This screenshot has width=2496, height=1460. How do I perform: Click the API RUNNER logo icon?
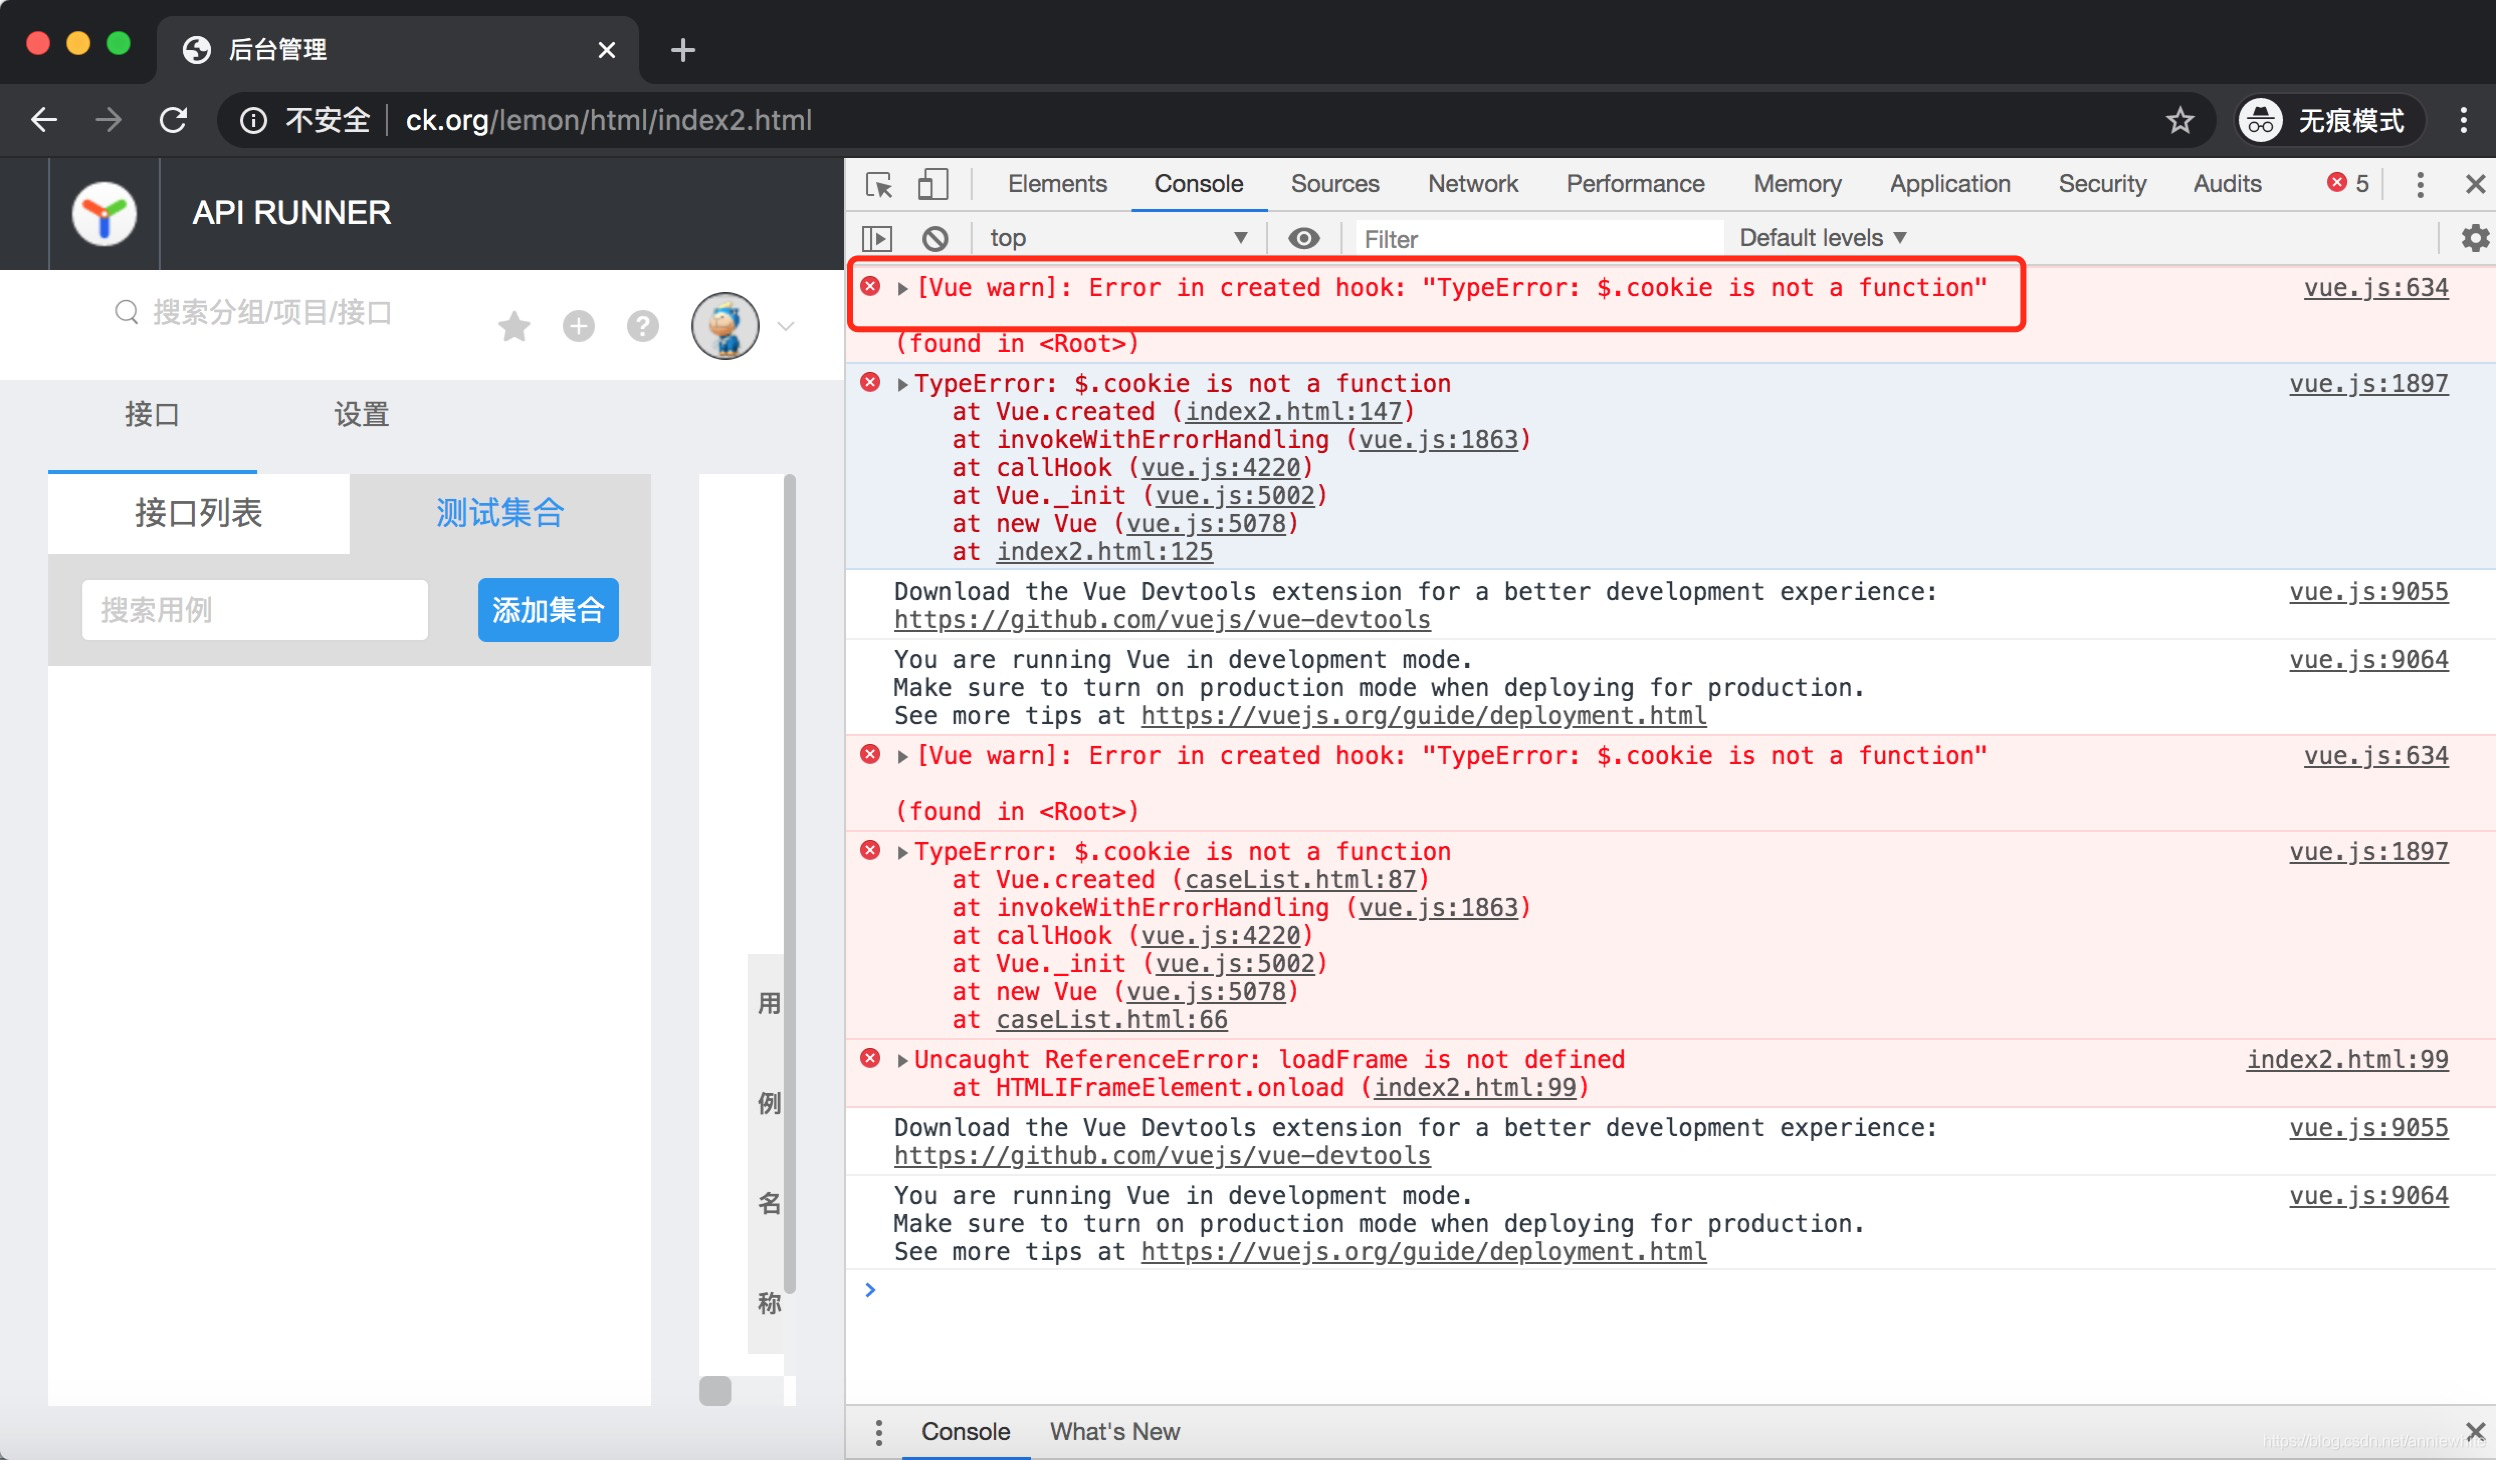point(103,212)
